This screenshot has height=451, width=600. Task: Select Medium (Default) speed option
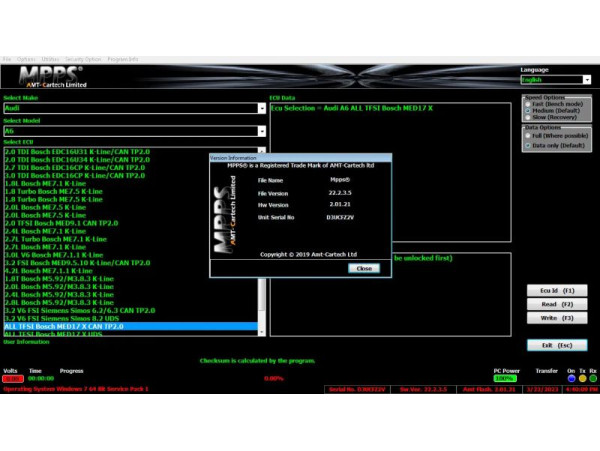click(x=529, y=111)
